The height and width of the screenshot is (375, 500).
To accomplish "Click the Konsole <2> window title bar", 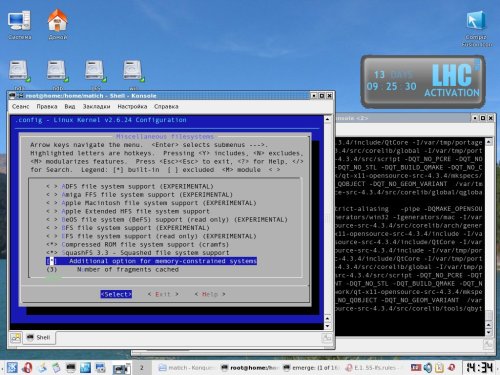I will tap(402, 118).
